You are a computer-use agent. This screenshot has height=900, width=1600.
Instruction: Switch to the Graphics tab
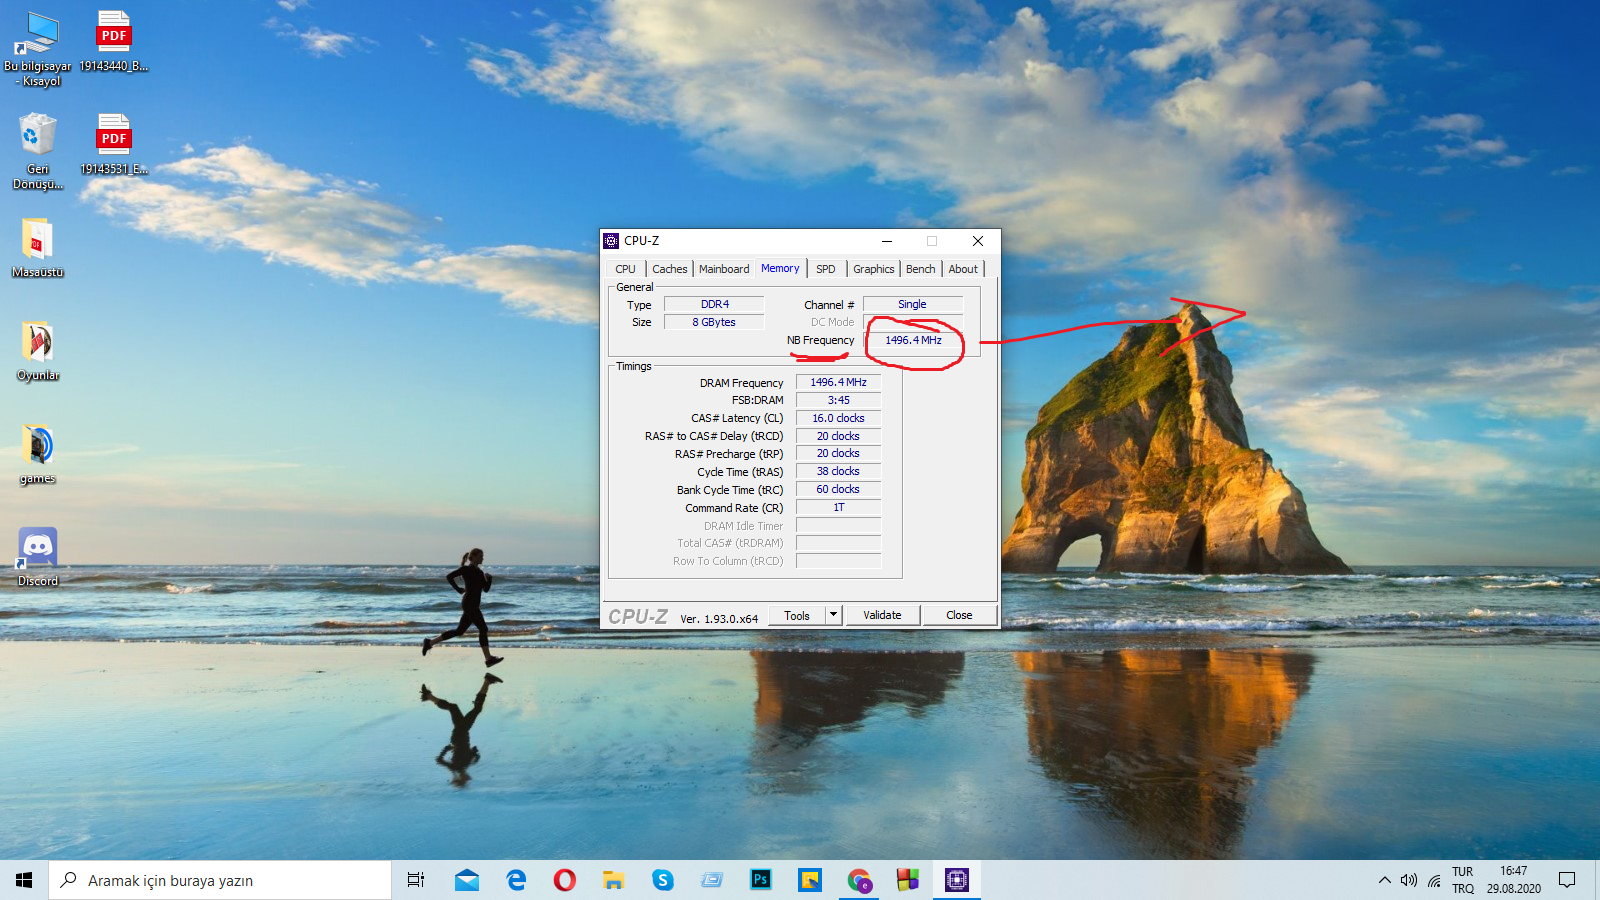coord(874,269)
